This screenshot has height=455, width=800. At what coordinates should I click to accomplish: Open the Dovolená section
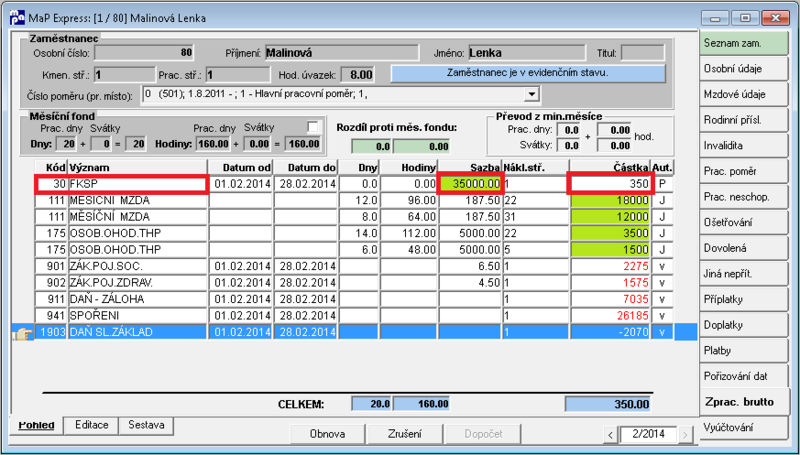(x=743, y=248)
